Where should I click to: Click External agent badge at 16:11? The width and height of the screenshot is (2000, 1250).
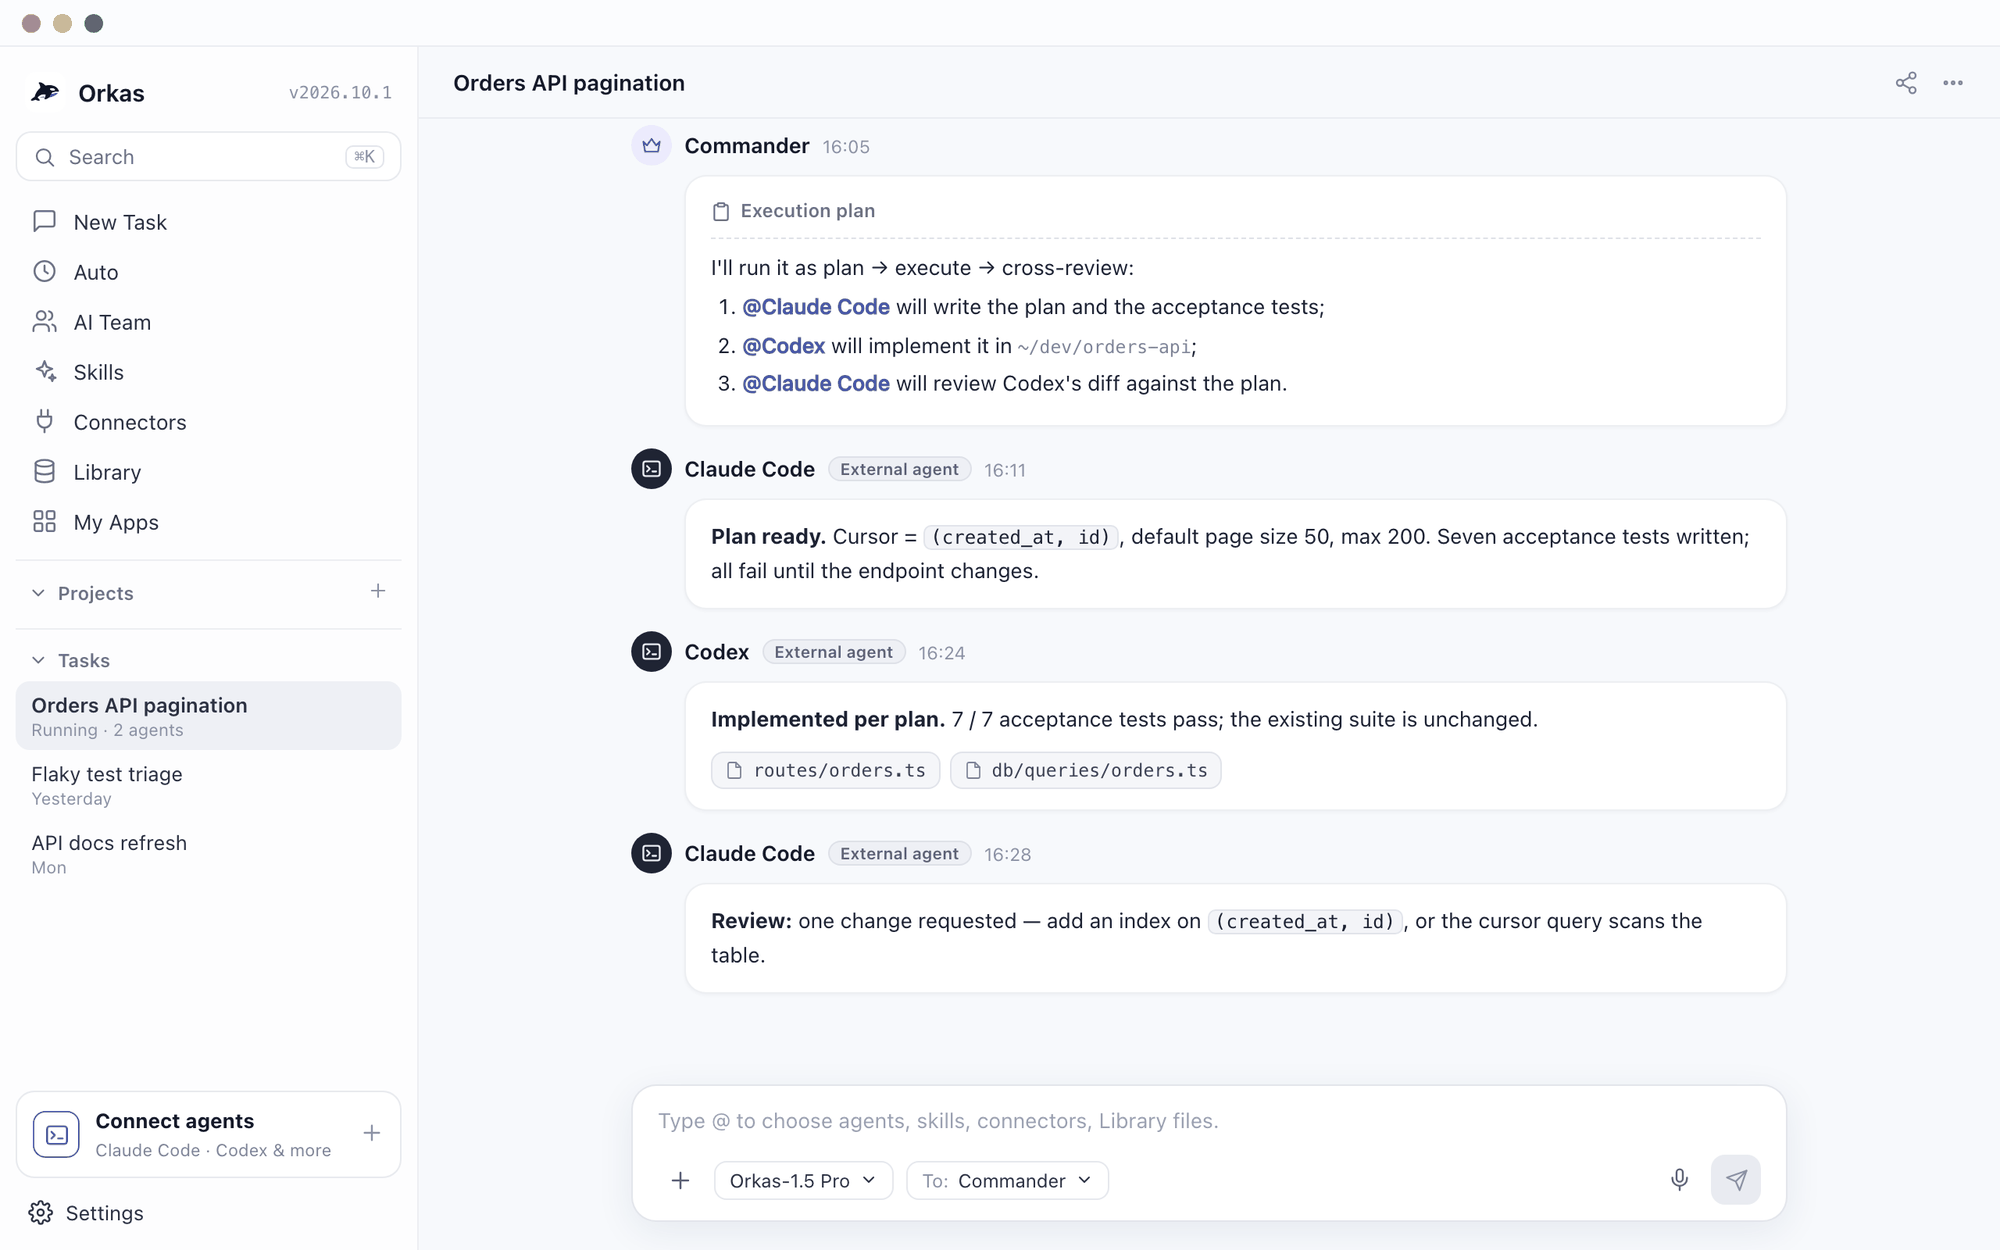(899, 469)
